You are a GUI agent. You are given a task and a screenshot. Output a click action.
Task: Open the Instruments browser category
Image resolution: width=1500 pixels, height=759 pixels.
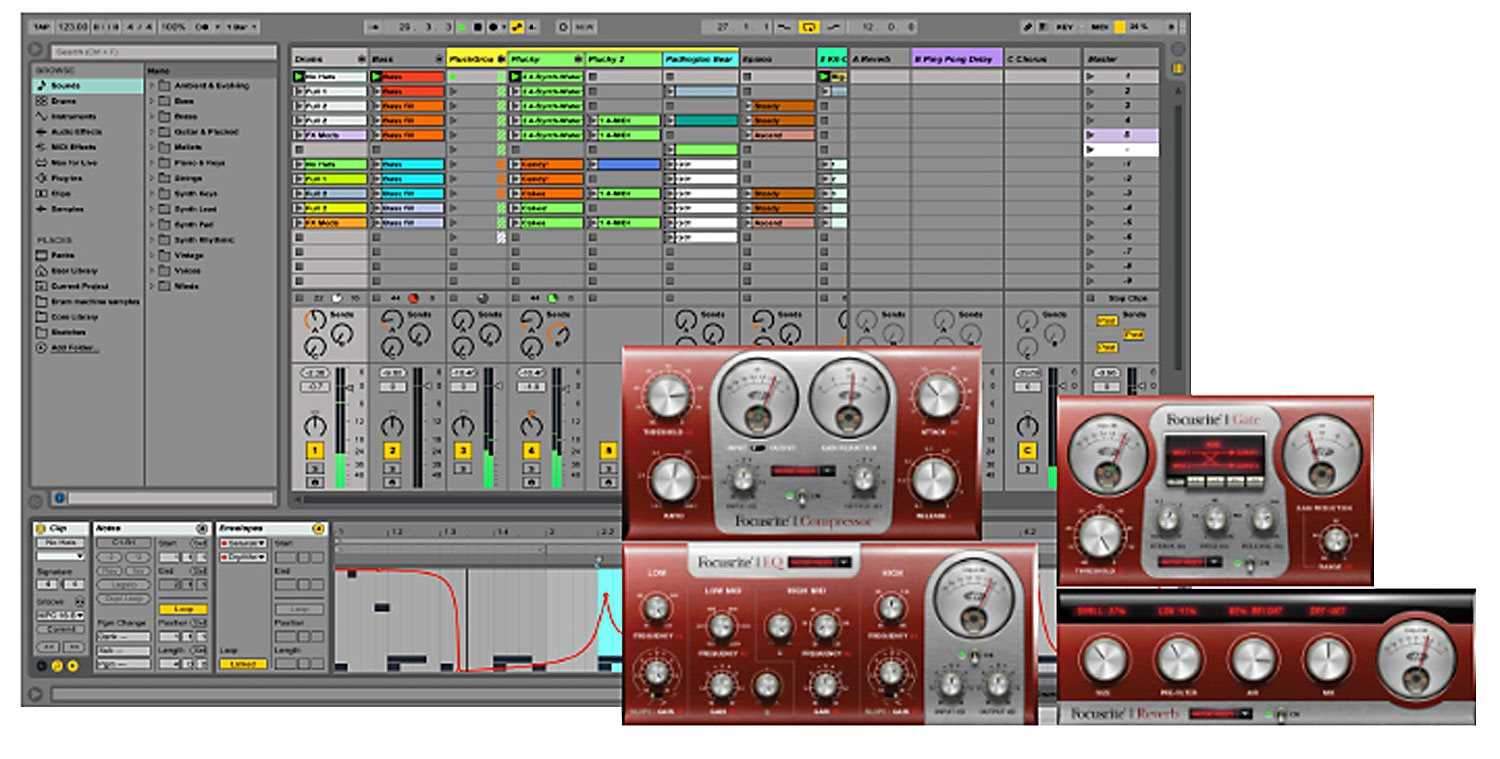click(x=73, y=116)
